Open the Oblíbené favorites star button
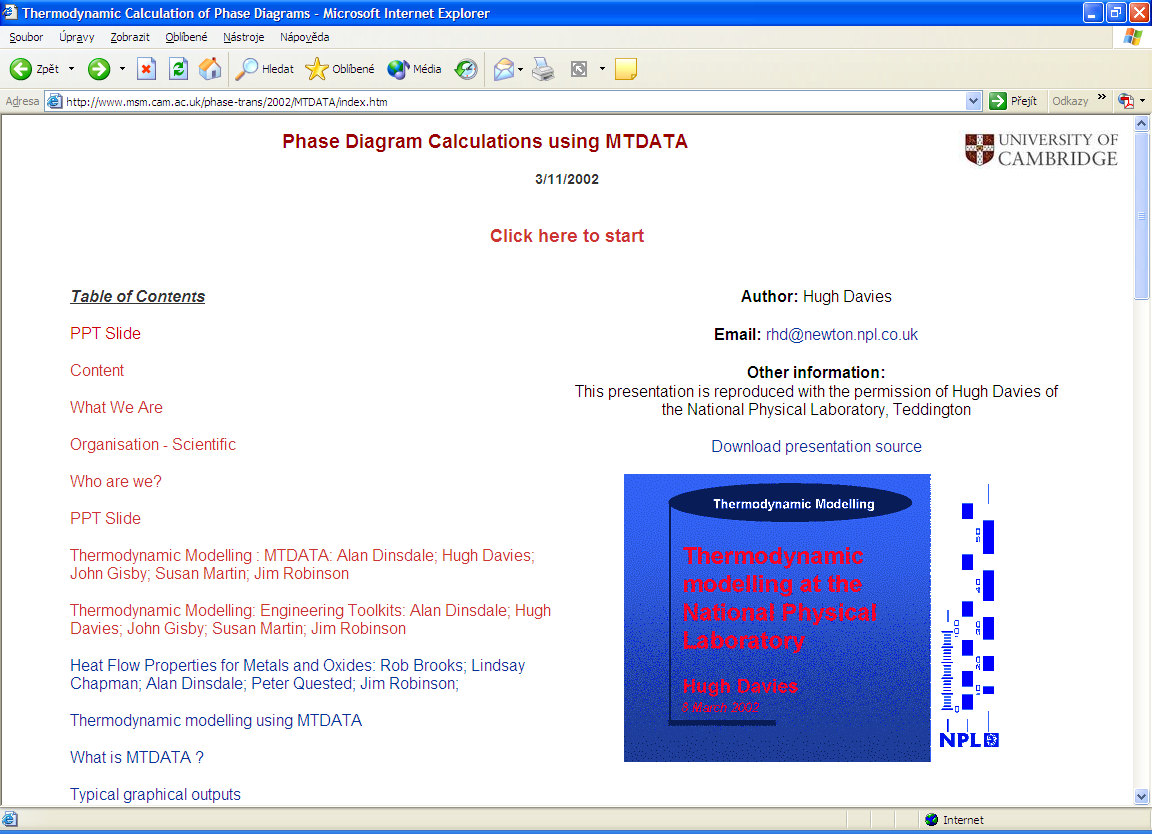Screen dimensions: 1152x834 point(340,69)
